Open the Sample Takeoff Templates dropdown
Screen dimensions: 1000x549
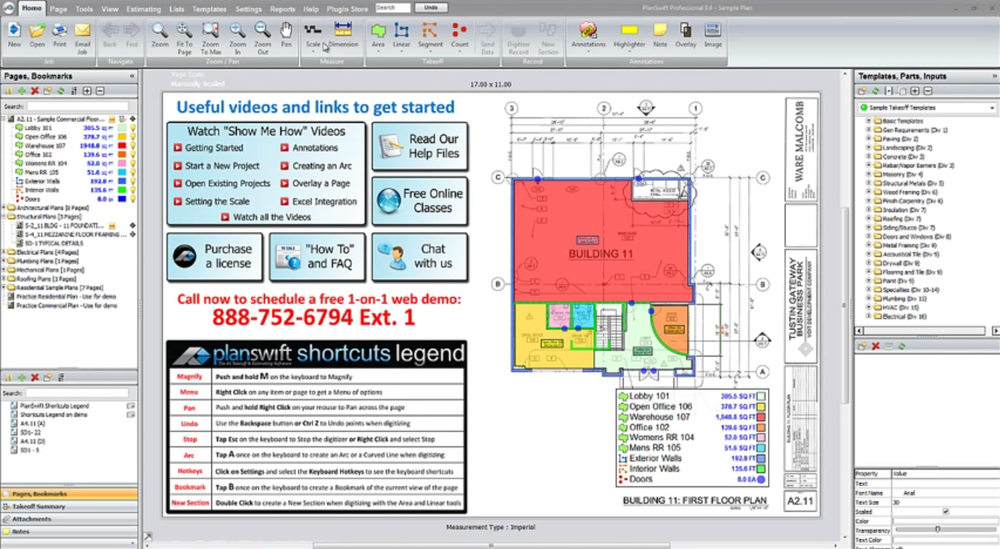pos(992,107)
